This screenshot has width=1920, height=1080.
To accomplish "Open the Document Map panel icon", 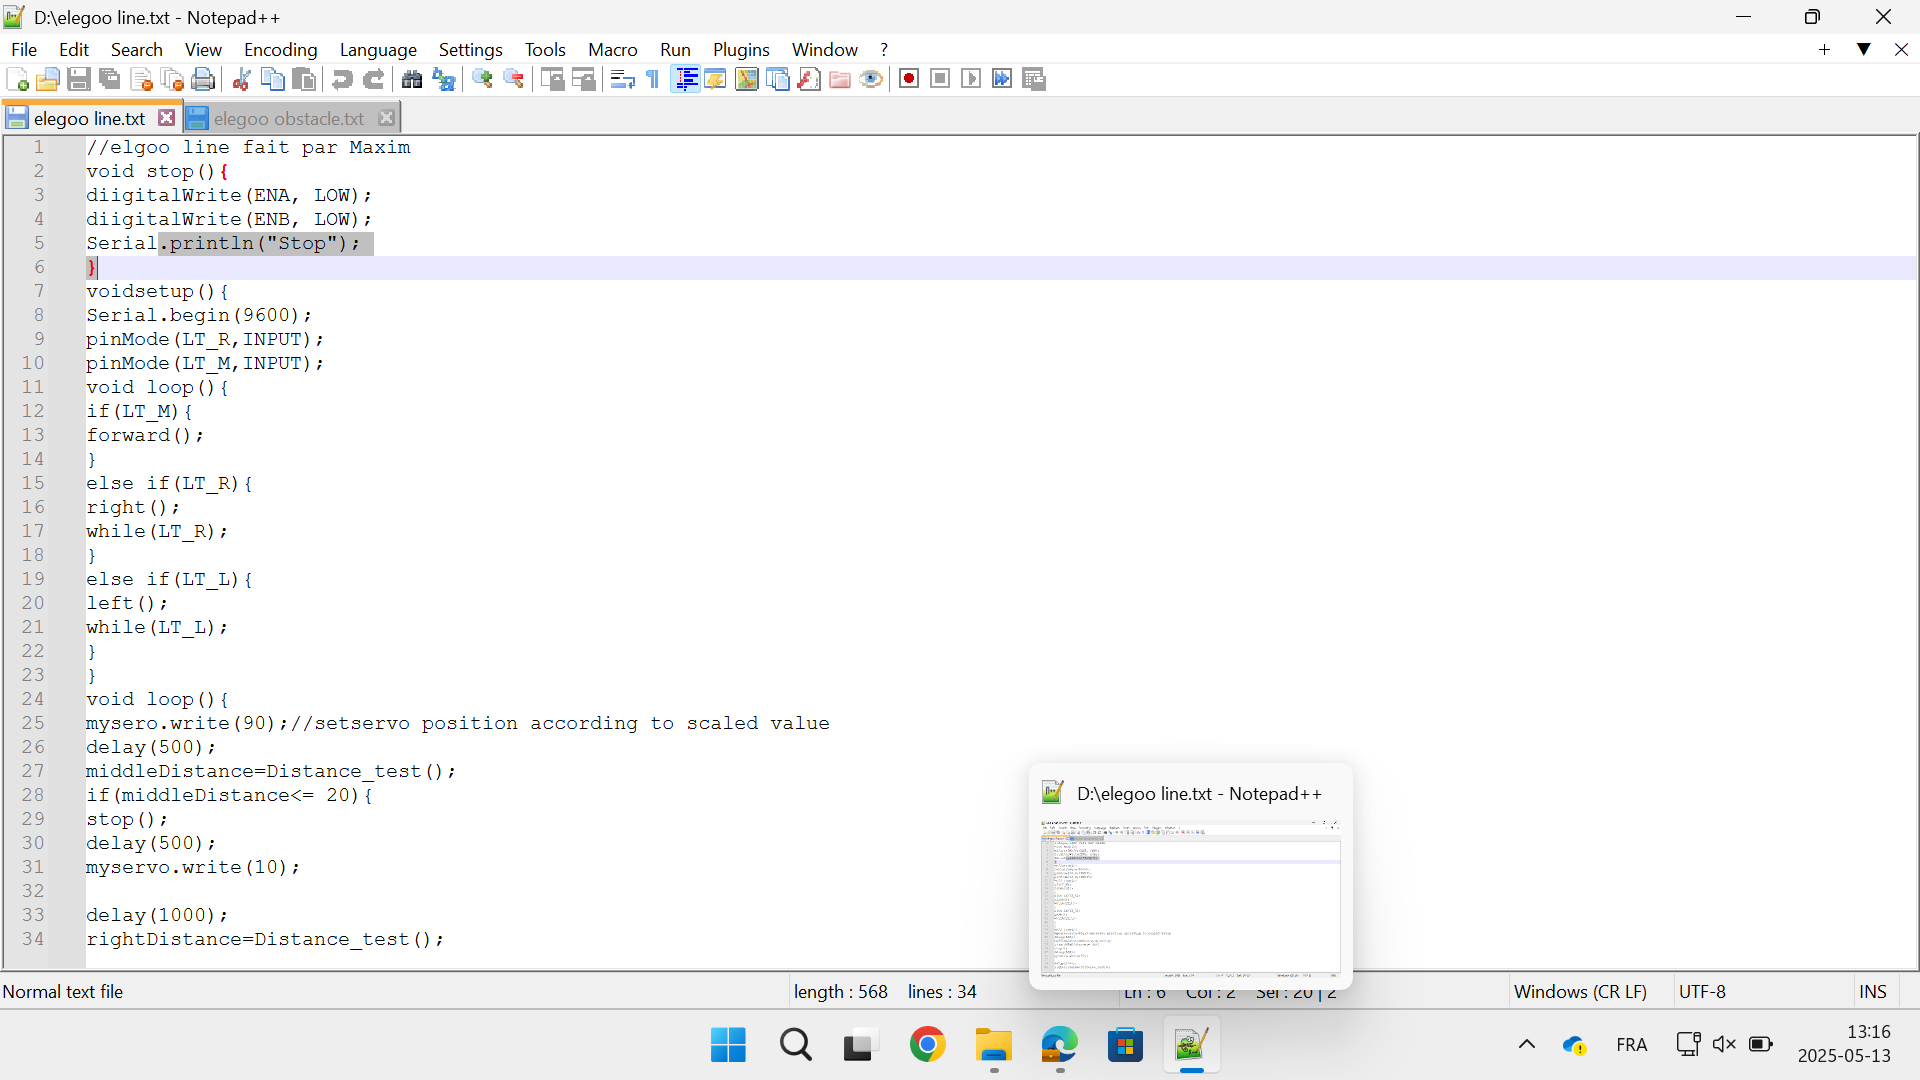I will [x=746, y=79].
